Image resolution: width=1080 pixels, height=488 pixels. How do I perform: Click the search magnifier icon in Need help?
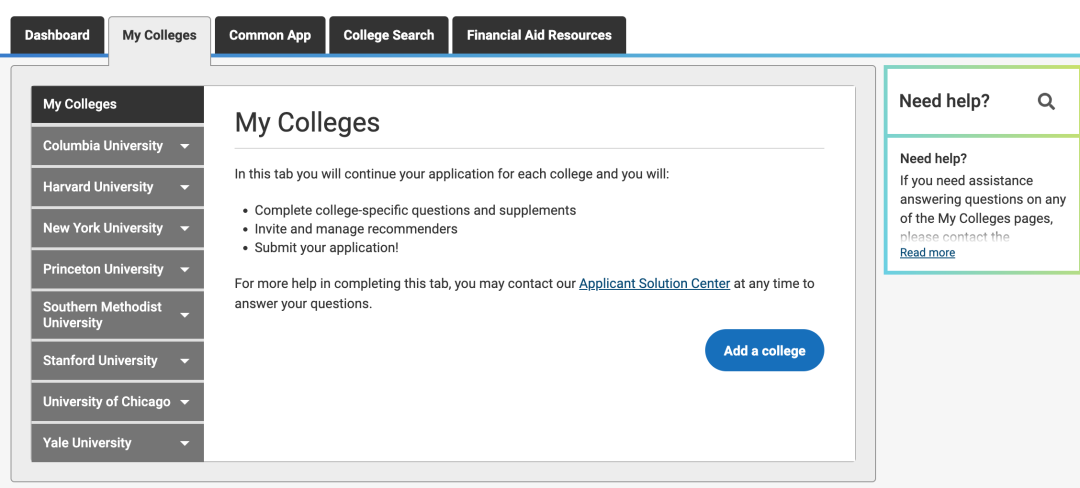1046,101
